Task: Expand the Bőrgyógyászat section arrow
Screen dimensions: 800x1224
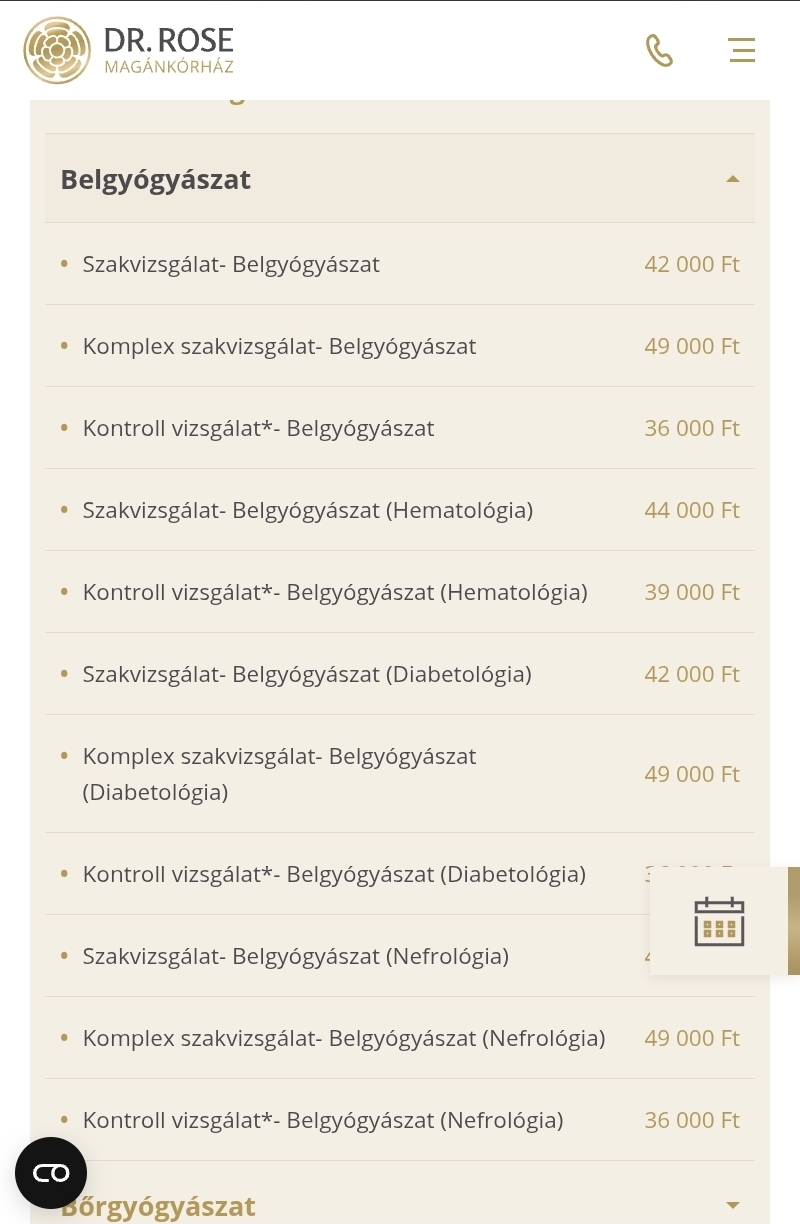Action: coord(733,1206)
